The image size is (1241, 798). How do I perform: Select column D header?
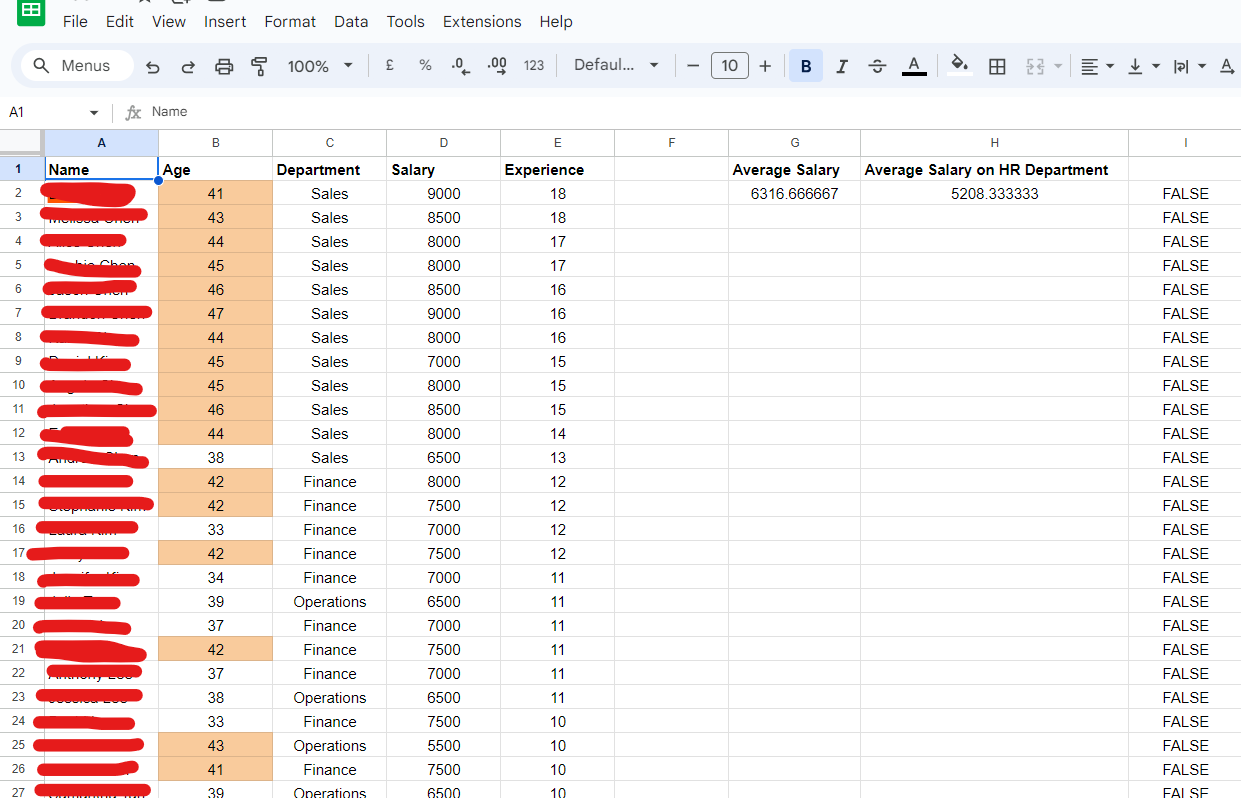443,143
